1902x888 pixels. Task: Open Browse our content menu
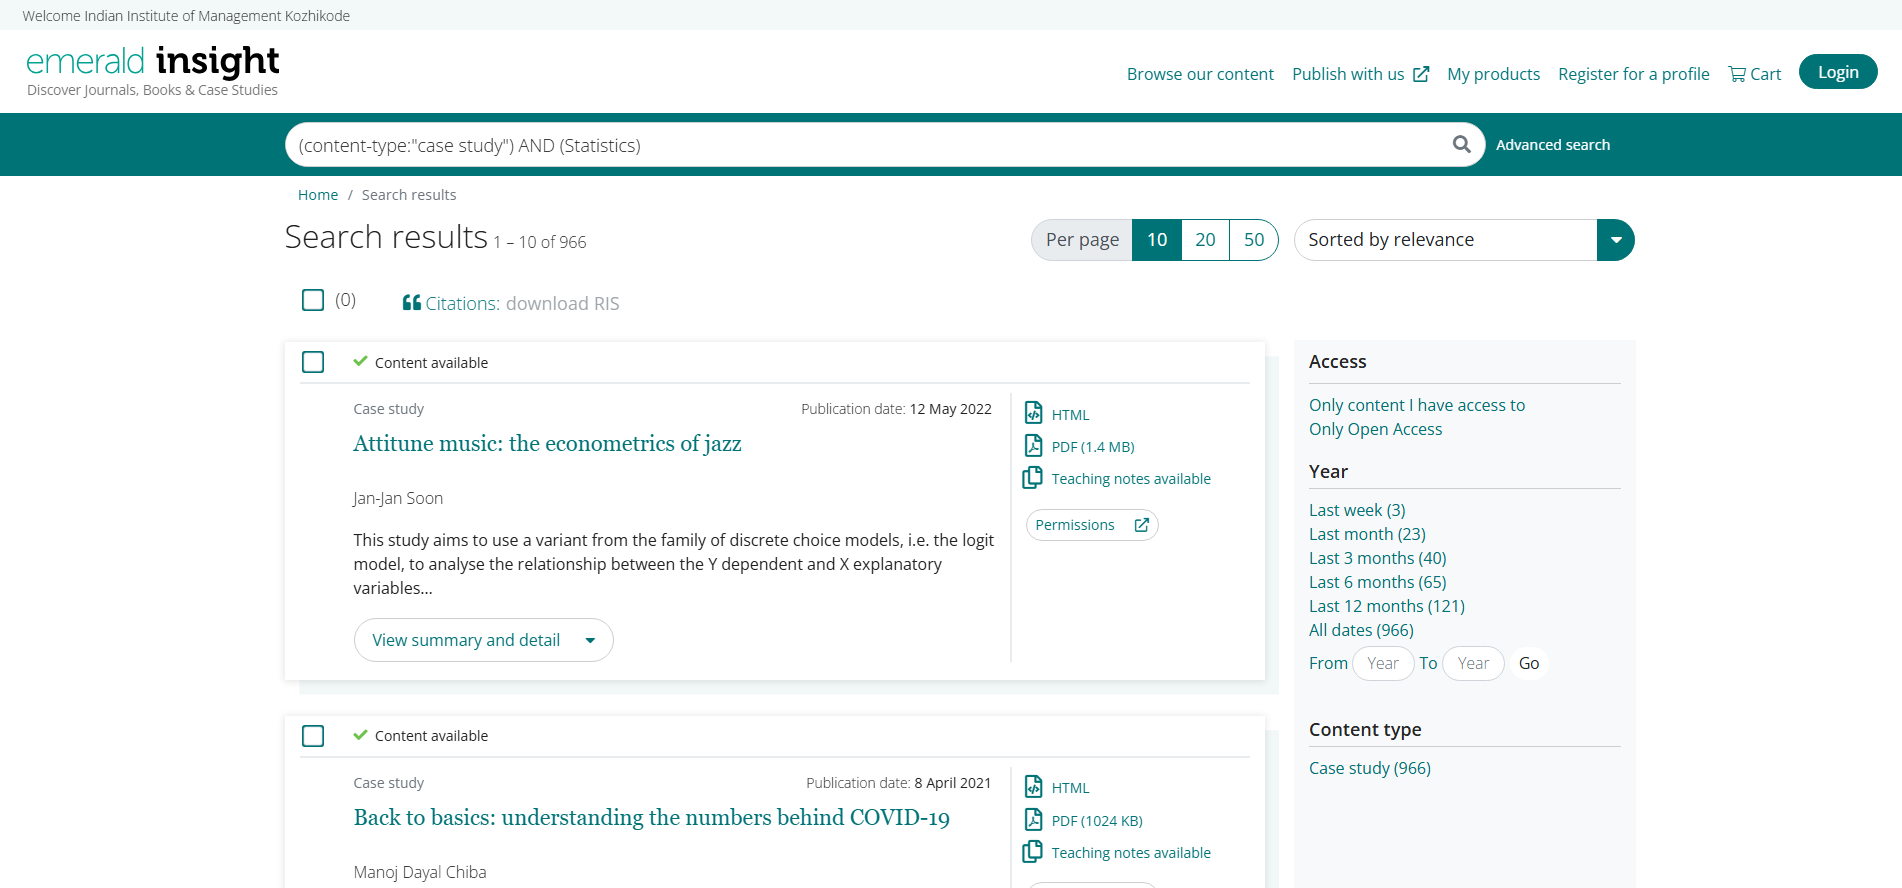1199,74
